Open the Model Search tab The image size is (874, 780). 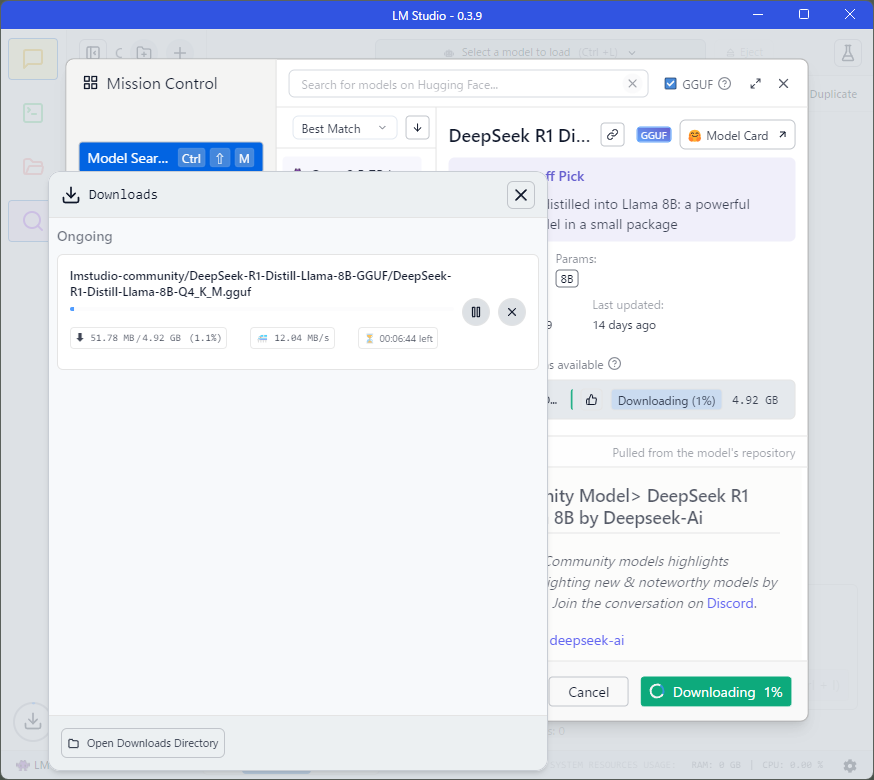[x=128, y=158]
